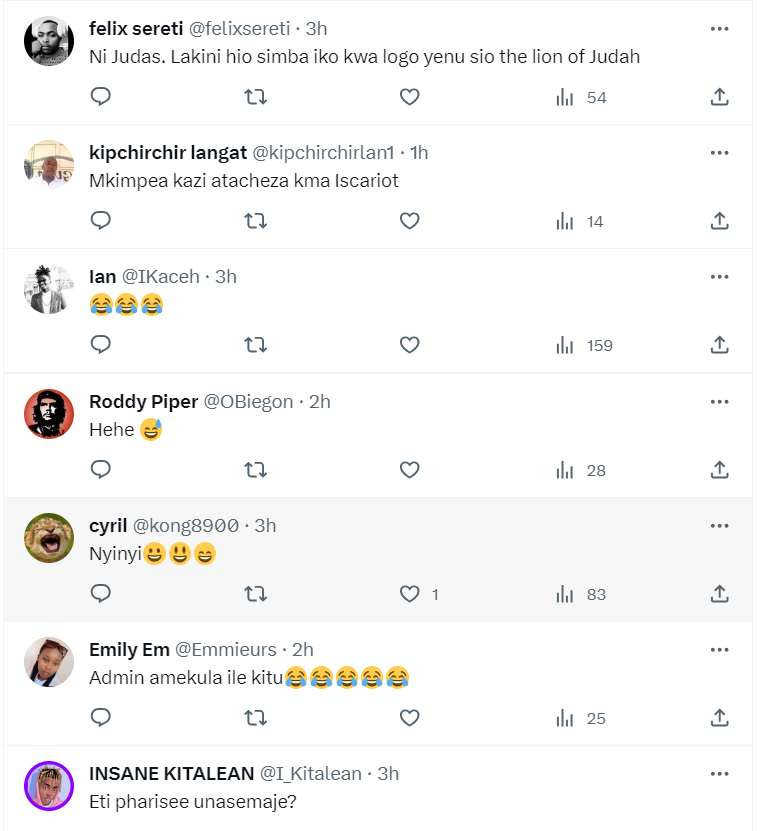
Task: Retweet kipchirchir langat's tweet
Action: tap(255, 221)
